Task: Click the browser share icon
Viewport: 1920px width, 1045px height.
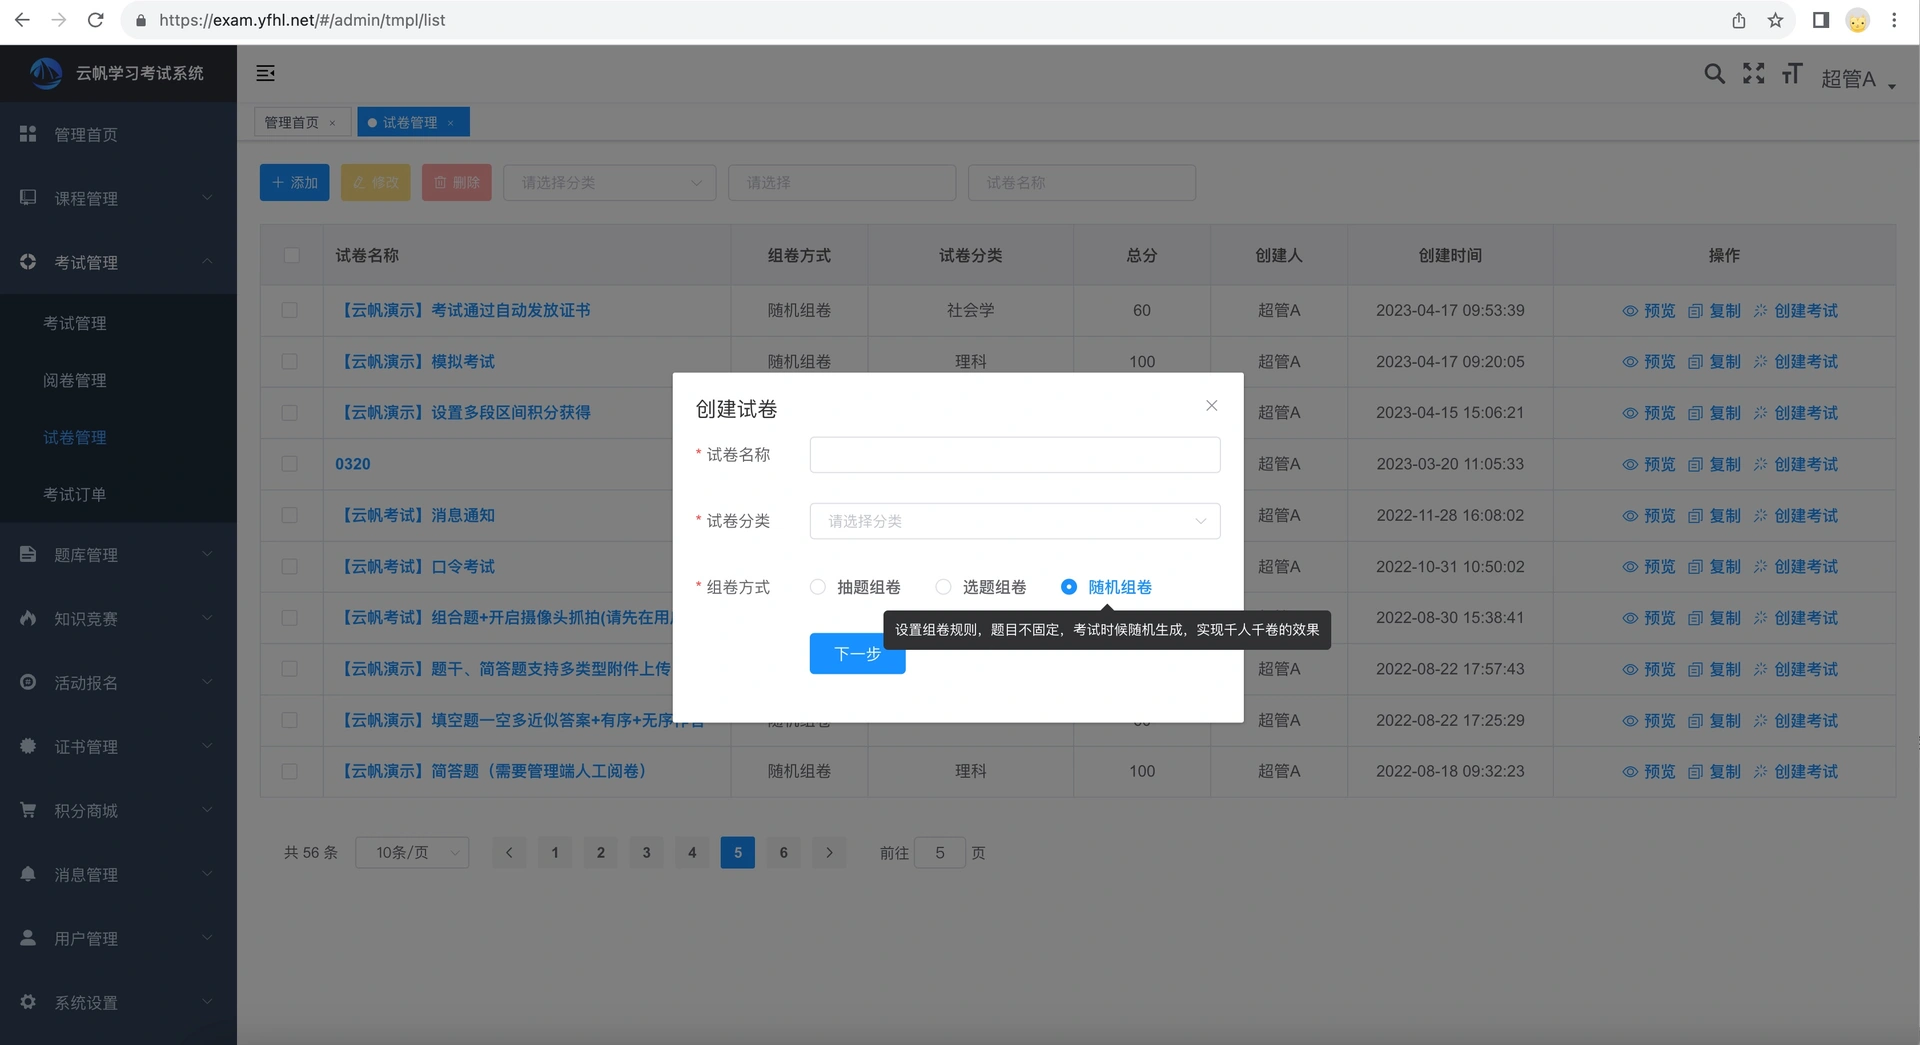Action: pyautogui.click(x=1739, y=20)
